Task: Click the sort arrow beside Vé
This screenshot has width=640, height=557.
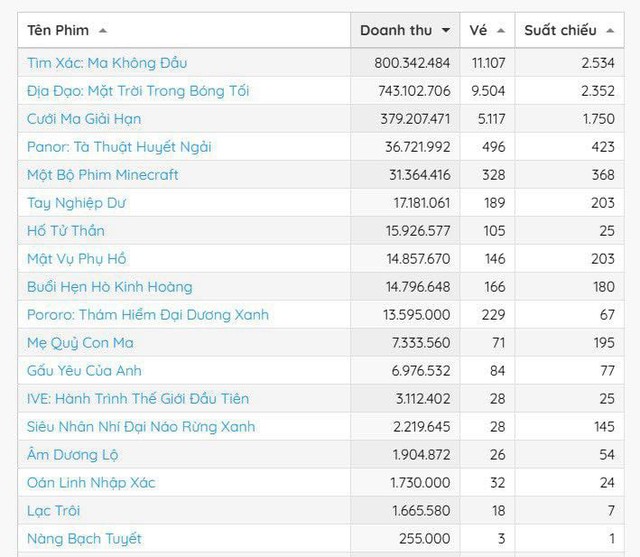Action: 500,31
